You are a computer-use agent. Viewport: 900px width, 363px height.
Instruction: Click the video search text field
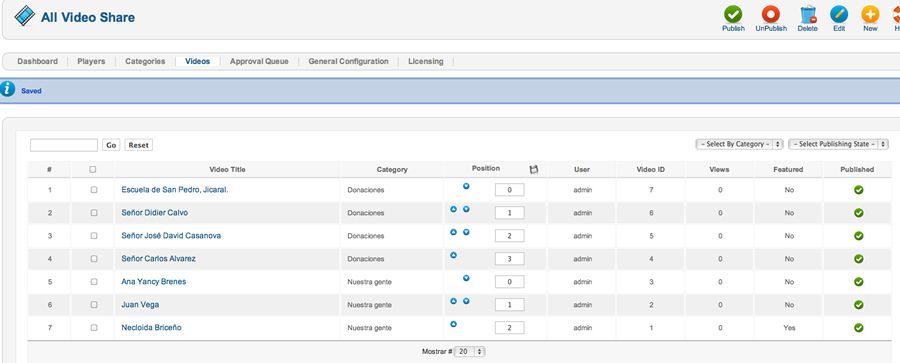click(64, 145)
